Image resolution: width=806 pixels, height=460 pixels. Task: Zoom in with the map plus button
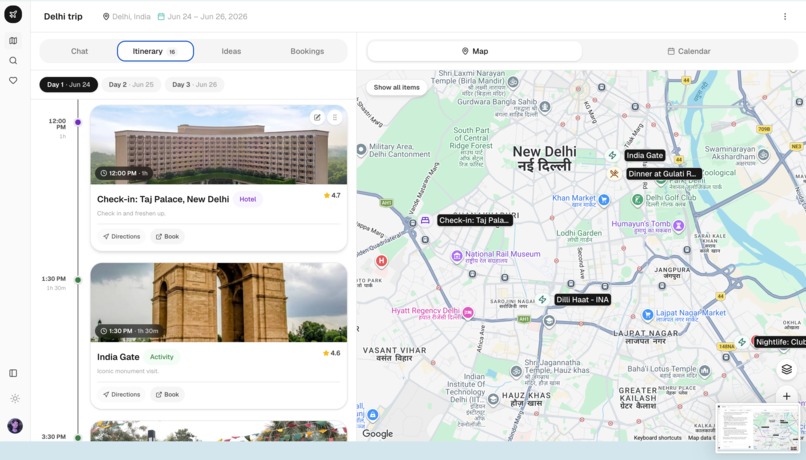786,396
